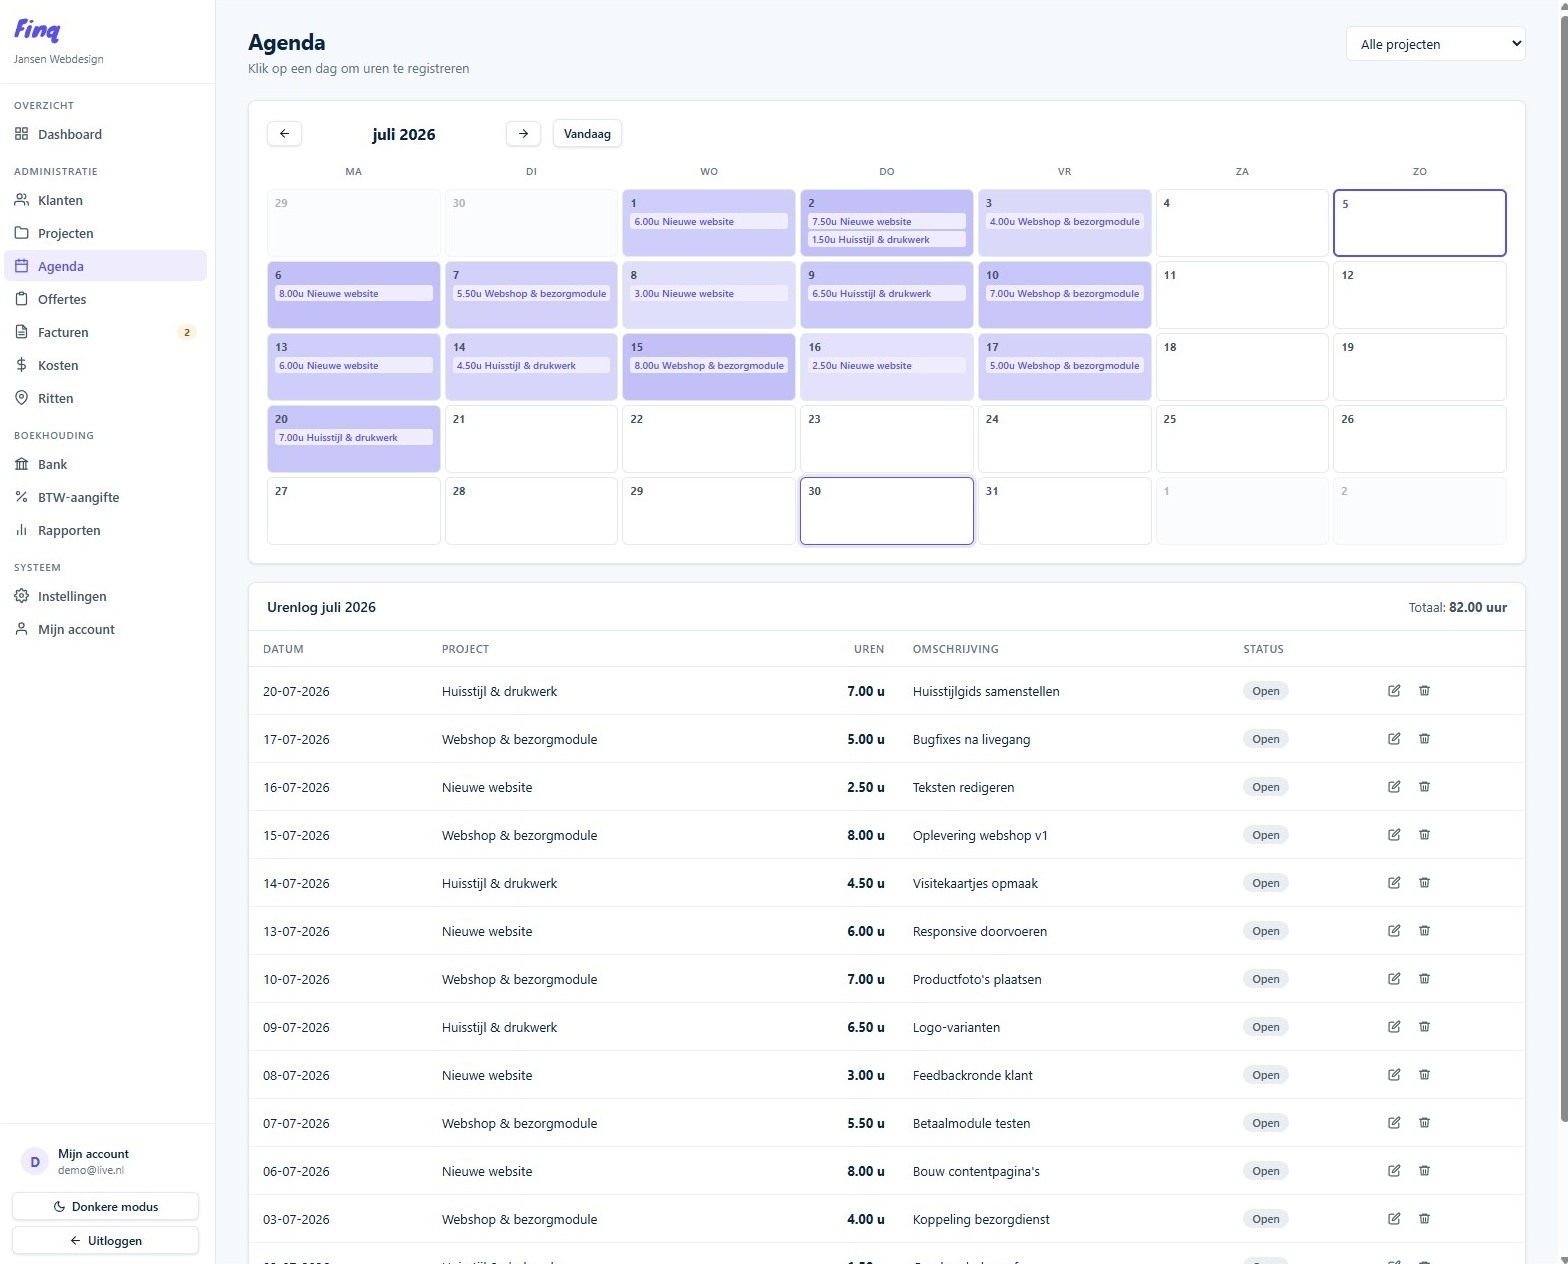Image resolution: width=1568 pixels, height=1264 pixels.
Task: Go to BTW-aangifte
Action: [x=105, y=497]
